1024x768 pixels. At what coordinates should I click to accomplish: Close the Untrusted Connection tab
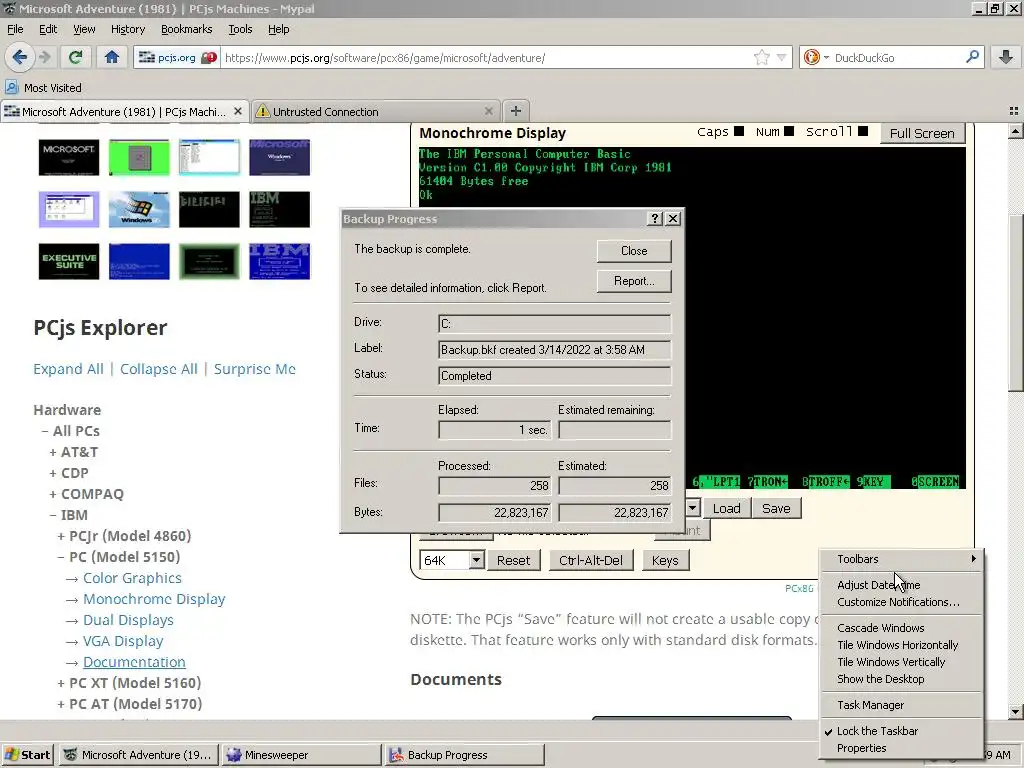[x=488, y=111]
